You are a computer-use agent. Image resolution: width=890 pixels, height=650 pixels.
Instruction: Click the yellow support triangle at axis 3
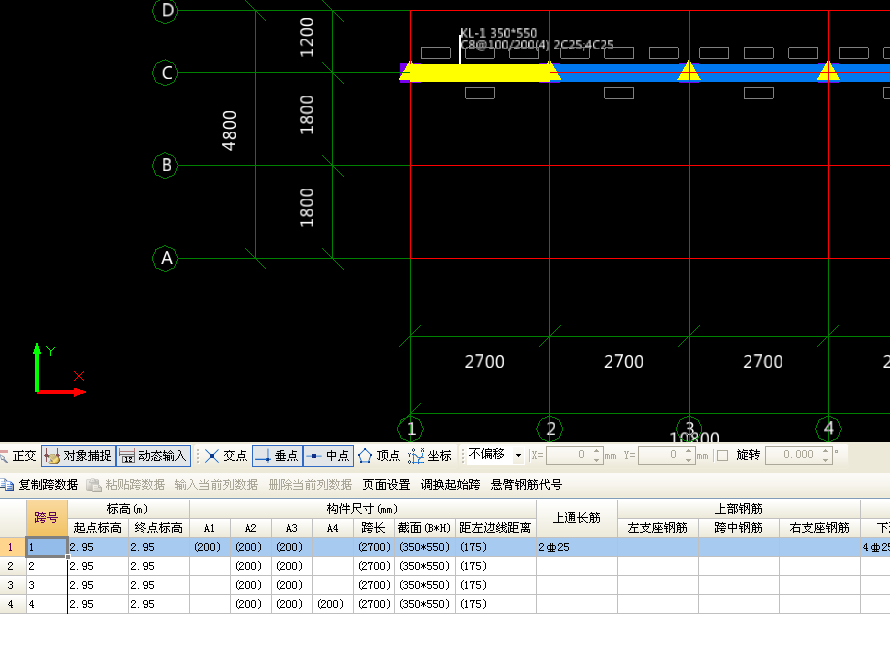click(688, 71)
